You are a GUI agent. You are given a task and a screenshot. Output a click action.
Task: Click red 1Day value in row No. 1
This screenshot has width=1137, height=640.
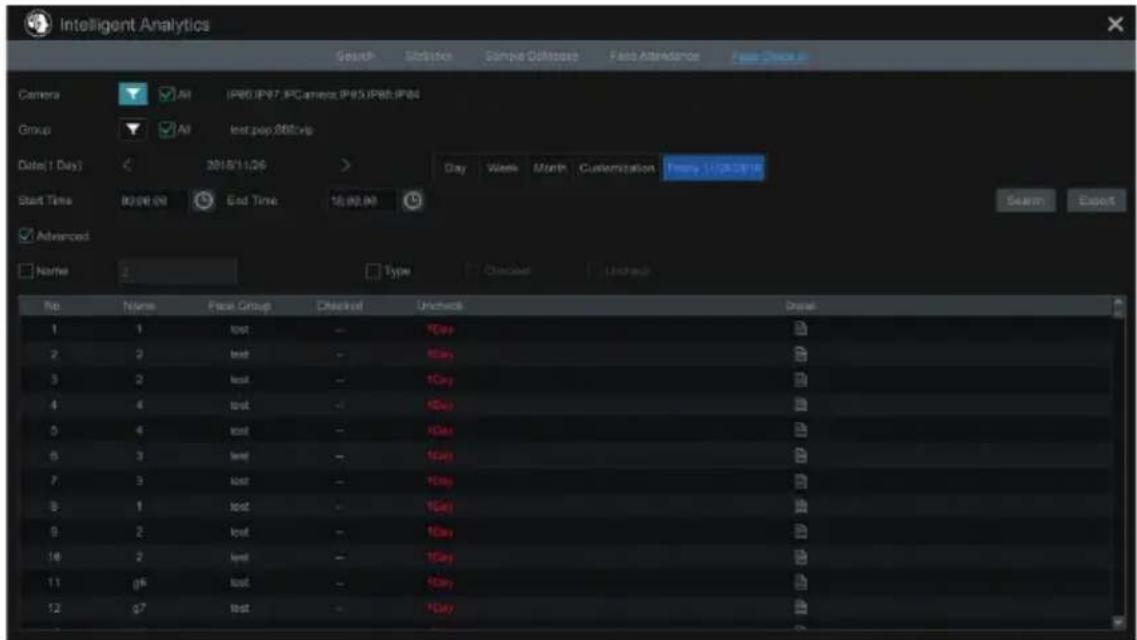pyautogui.click(x=440, y=330)
